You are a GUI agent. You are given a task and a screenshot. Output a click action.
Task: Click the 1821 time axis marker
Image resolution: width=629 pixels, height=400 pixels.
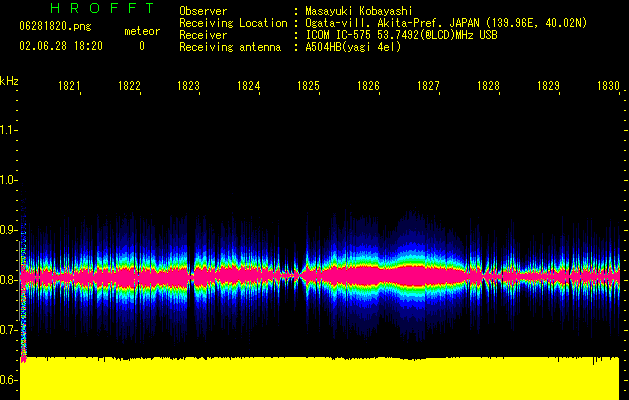tap(69, 86)
